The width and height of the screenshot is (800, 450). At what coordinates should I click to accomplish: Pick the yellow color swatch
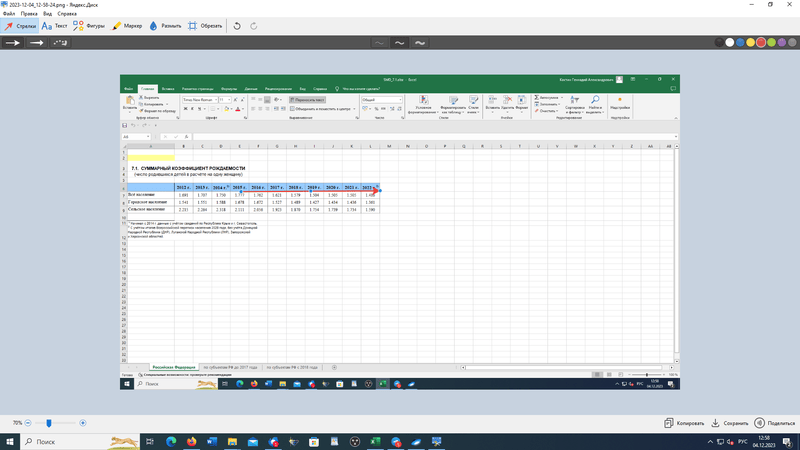[751, 43]
